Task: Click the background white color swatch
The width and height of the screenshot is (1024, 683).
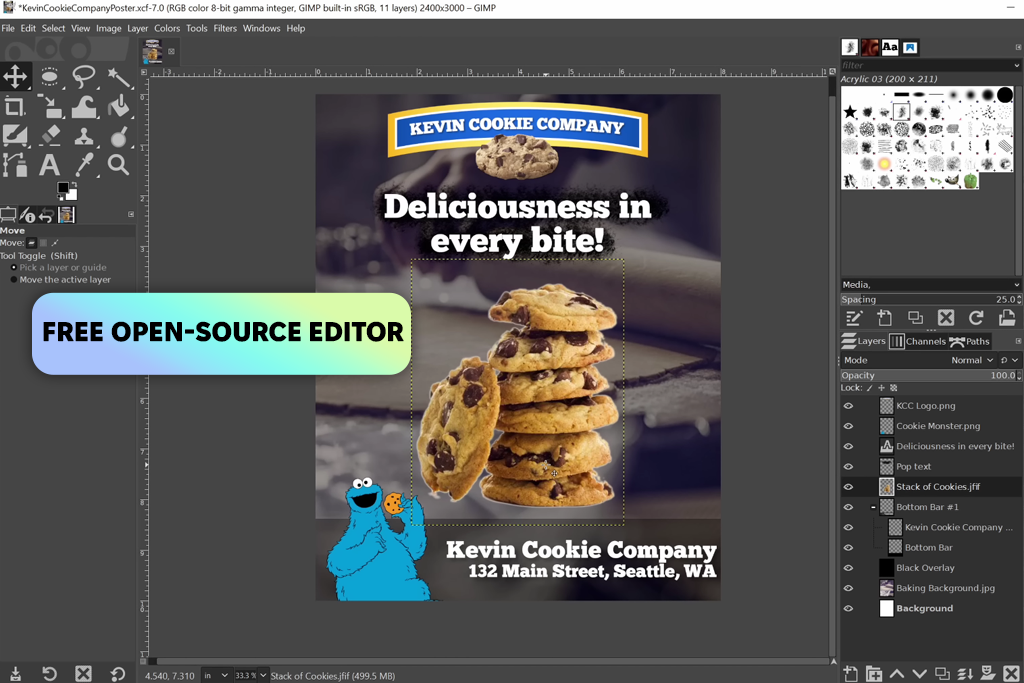Action: (72, 195)
